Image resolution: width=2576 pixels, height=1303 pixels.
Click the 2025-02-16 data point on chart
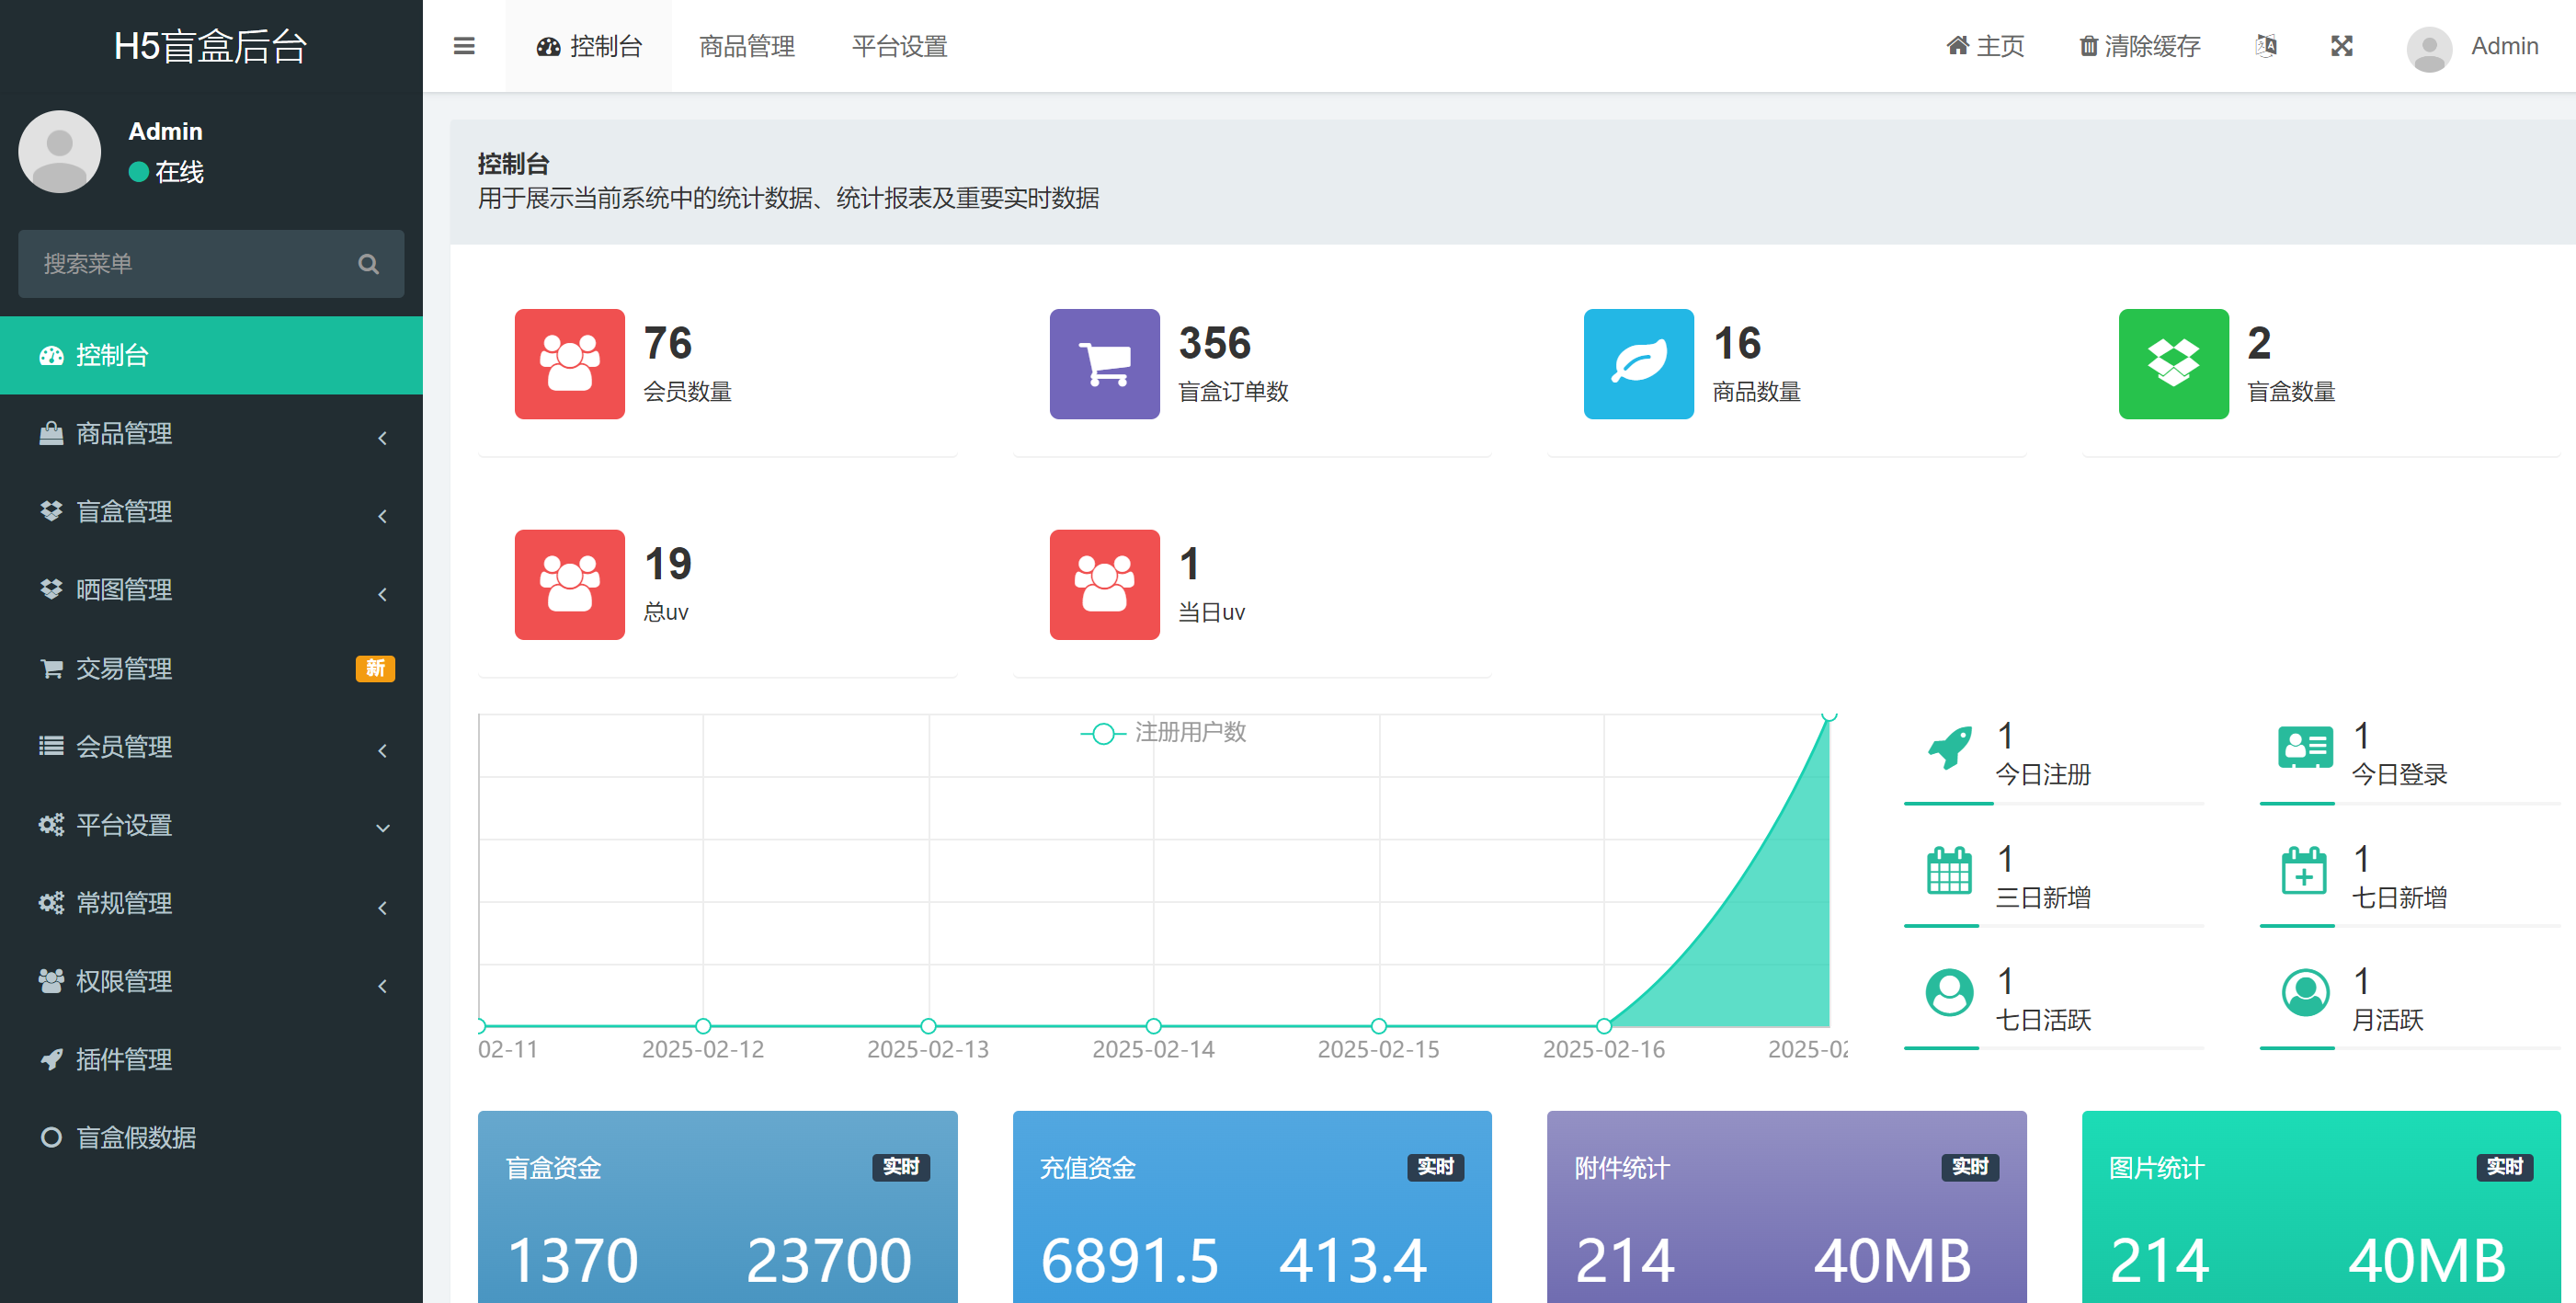pos(1604,1026)
